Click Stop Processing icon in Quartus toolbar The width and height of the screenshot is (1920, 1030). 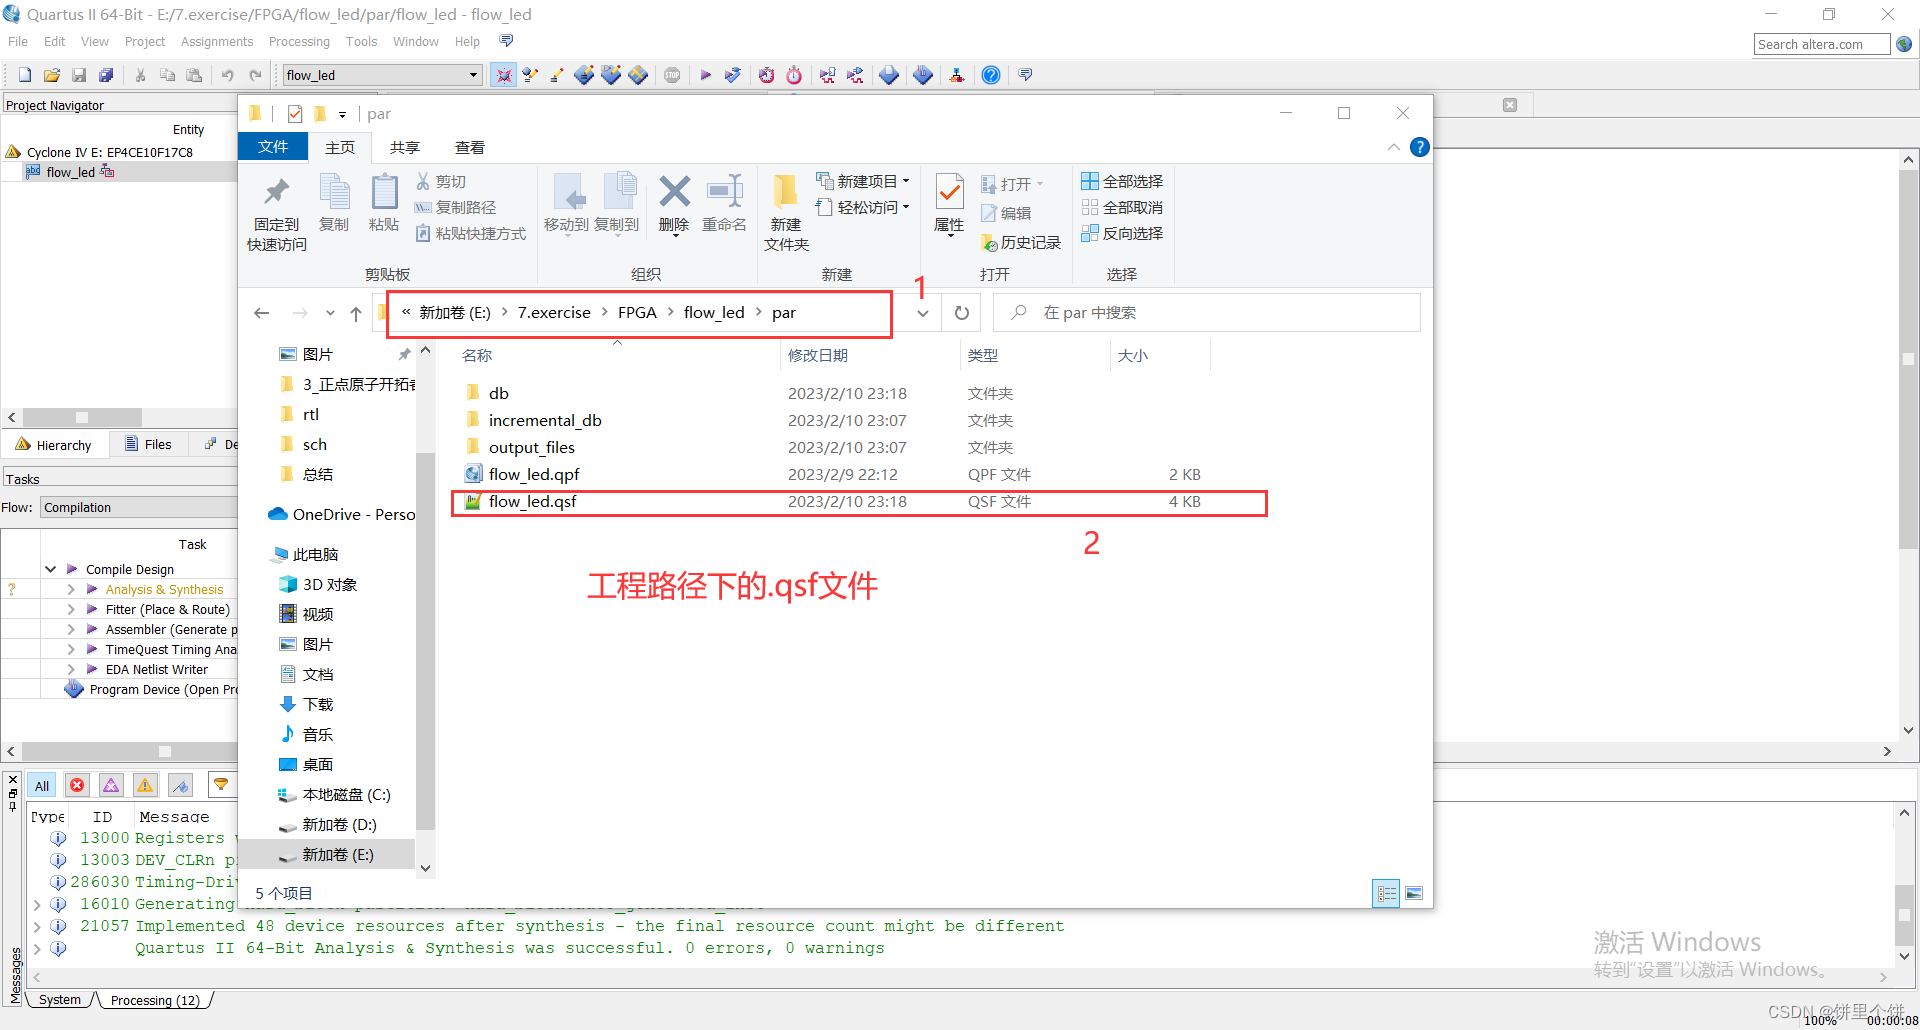pyautogui.click(x=672, y=75)
